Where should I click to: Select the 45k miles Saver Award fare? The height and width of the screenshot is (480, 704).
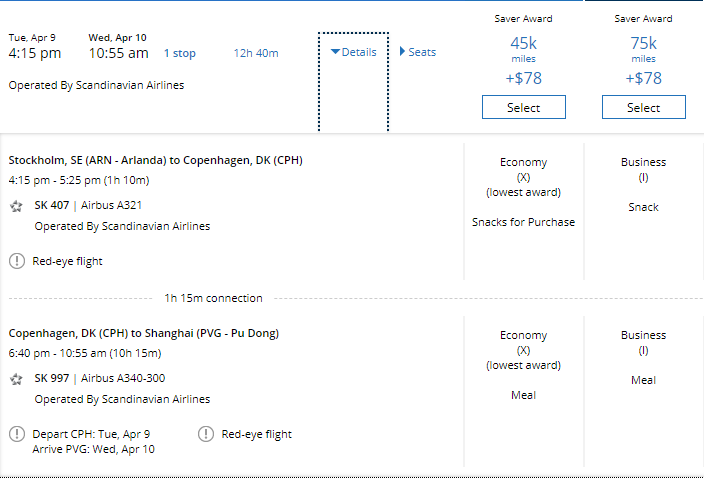click(x=523, y=107)
